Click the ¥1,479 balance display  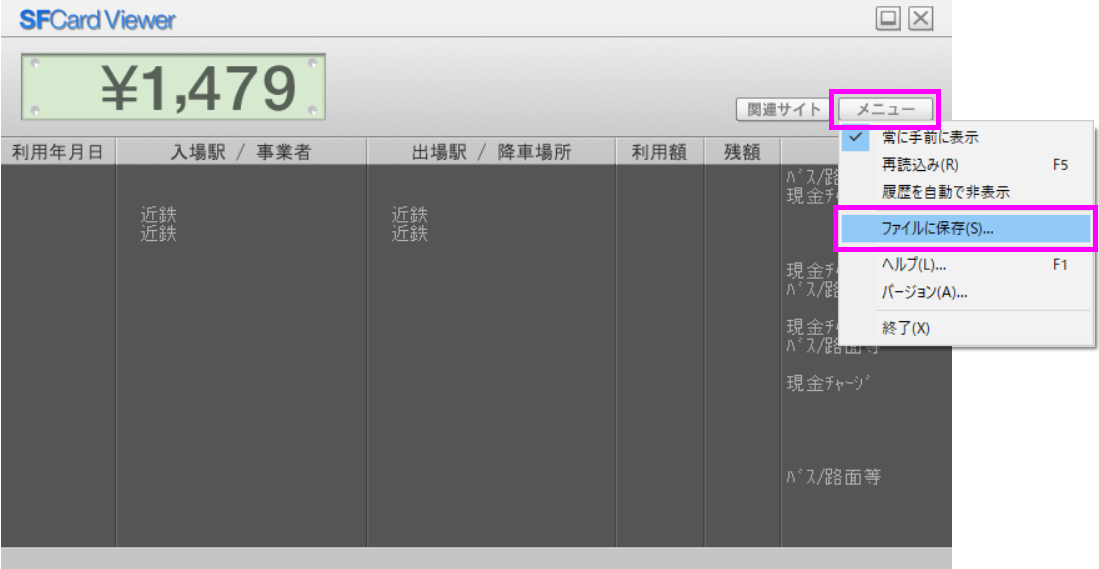point(174,88)
